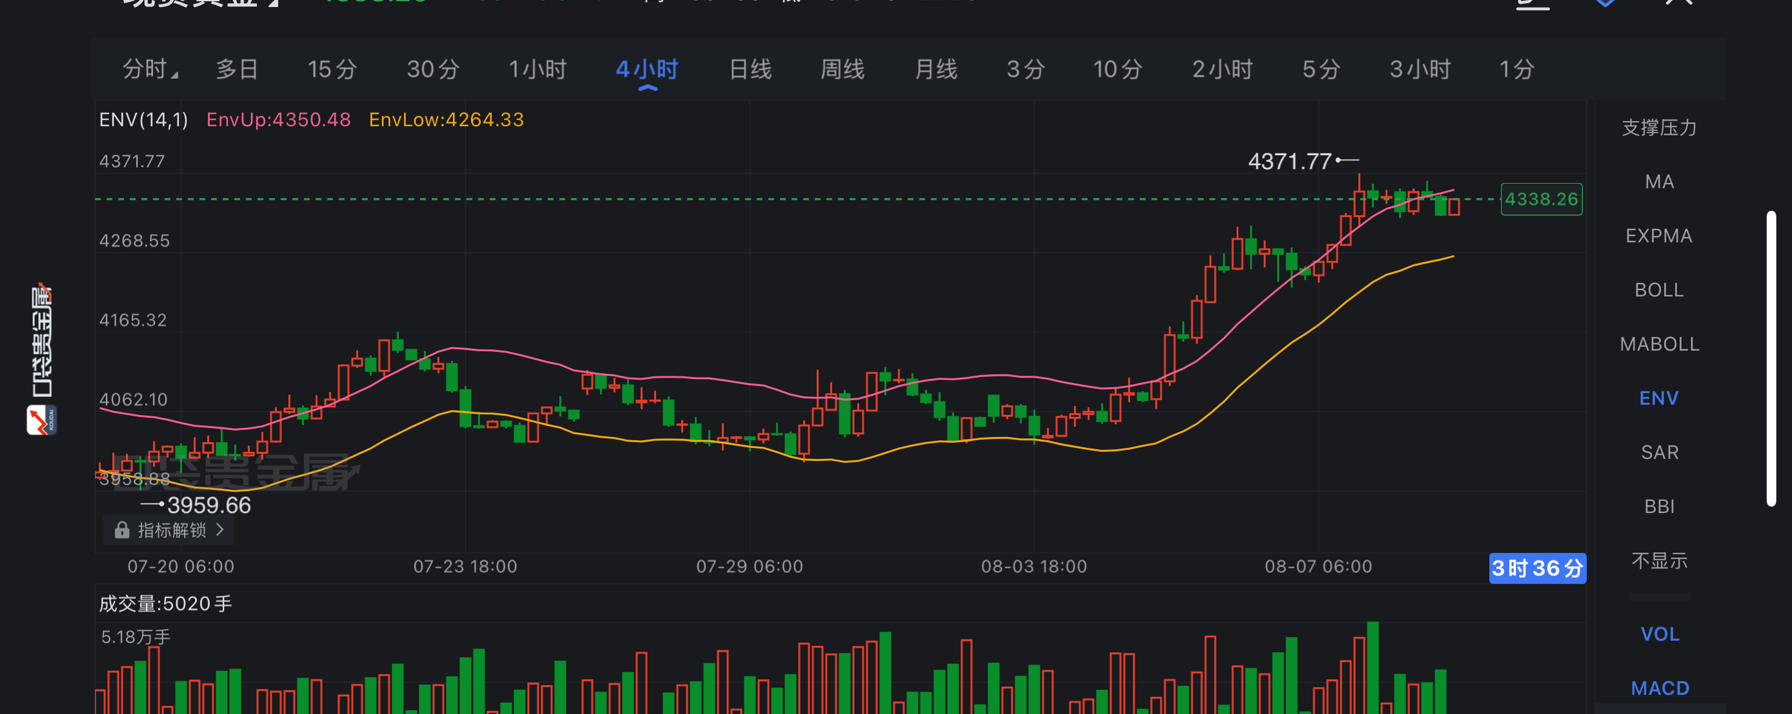Click the 07-29 06:00 date label
Screen dimensions: 1792x714
[x=749, y=566]
